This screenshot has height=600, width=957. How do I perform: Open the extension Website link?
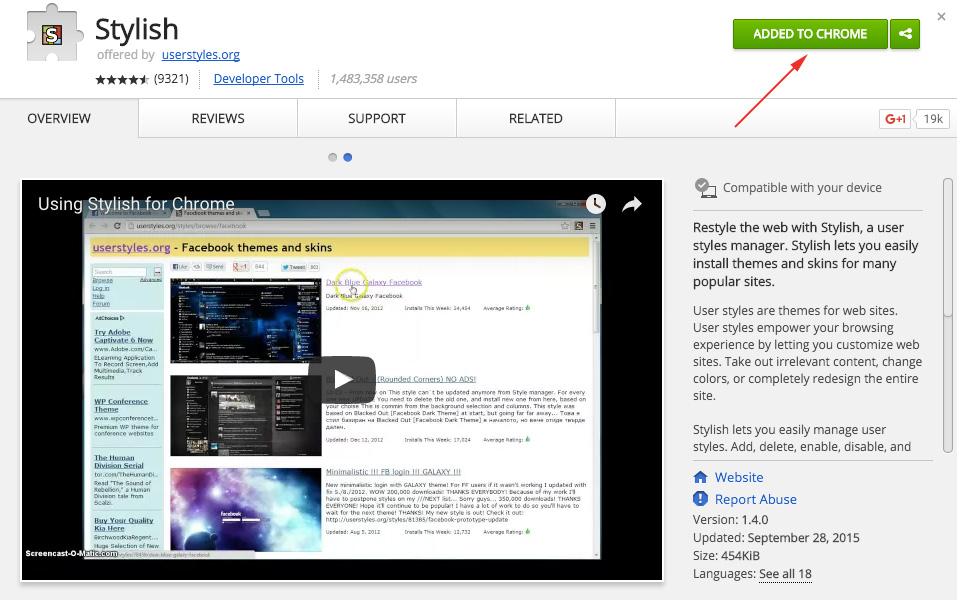click(x=739, y=477)
